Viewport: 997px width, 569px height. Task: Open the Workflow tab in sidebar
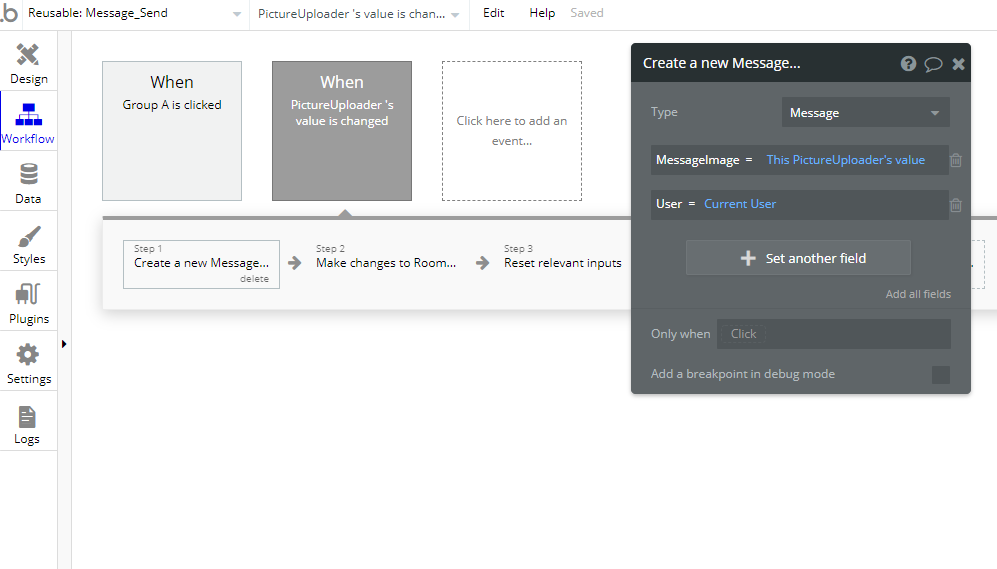(28, 123)
